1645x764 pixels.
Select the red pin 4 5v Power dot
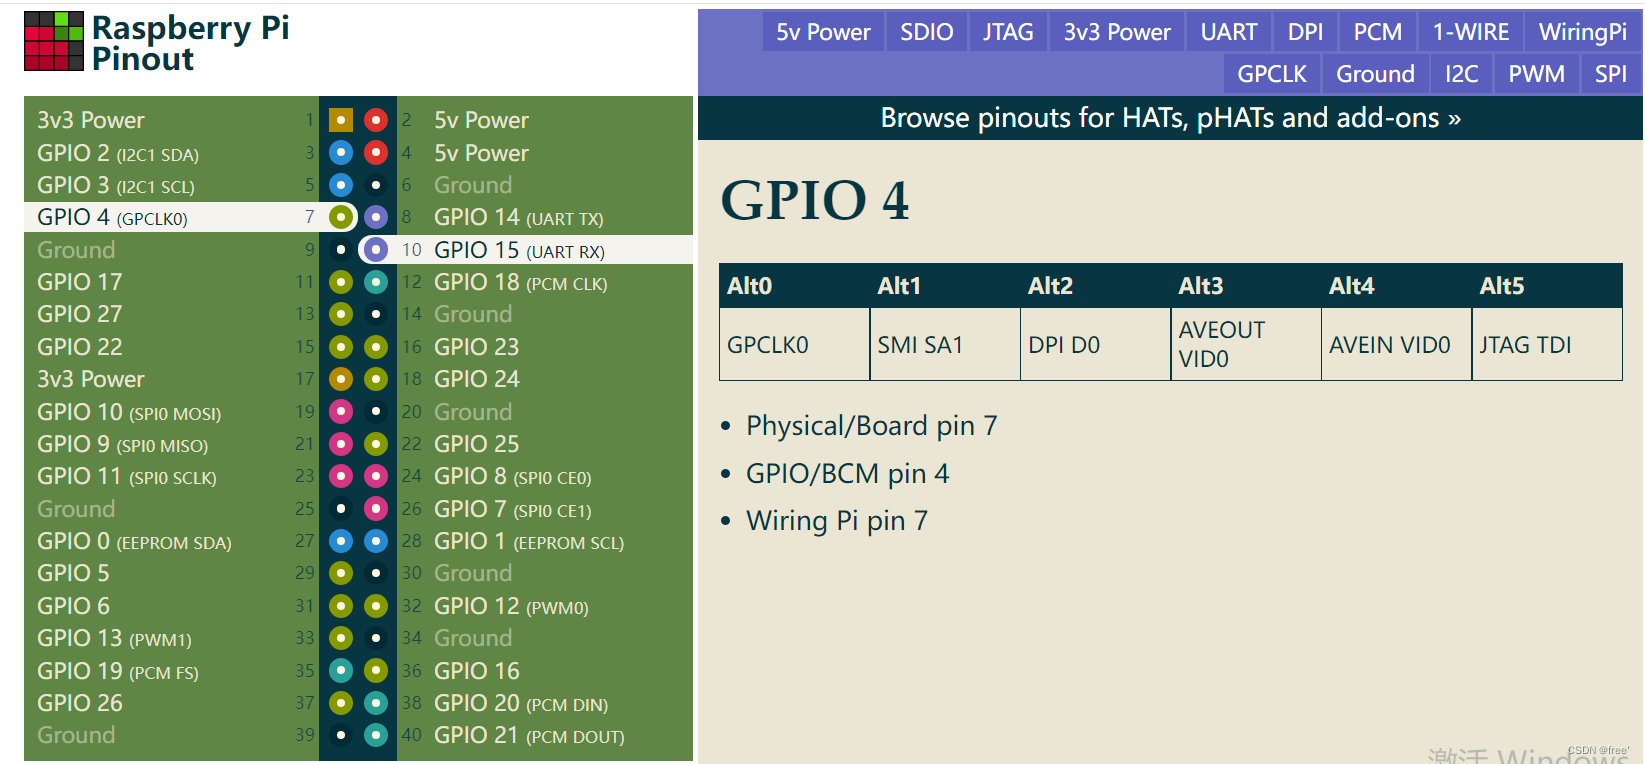(376, 153)
